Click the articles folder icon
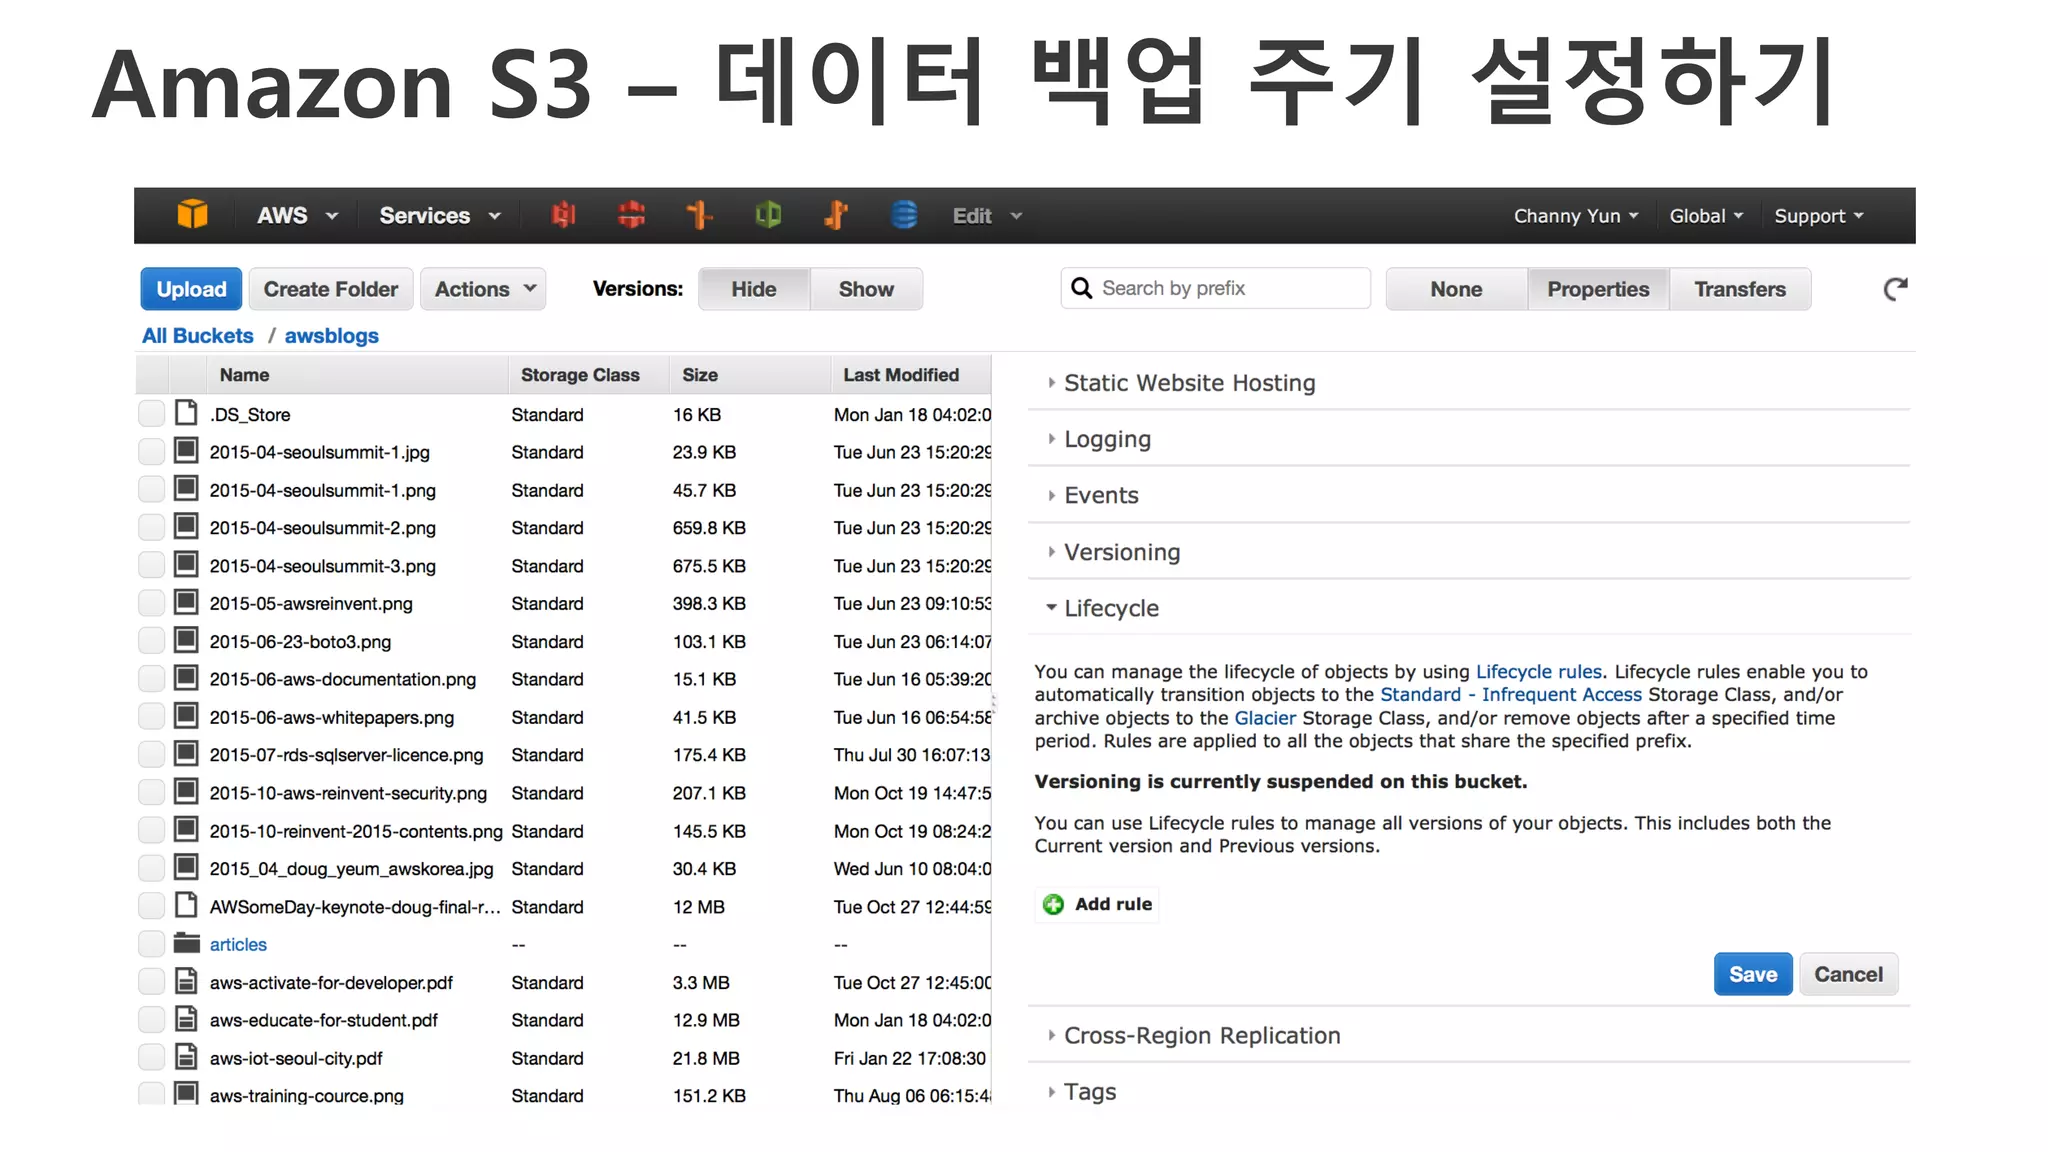The height and width of the screenshot is (1152, 2048). 187,943
